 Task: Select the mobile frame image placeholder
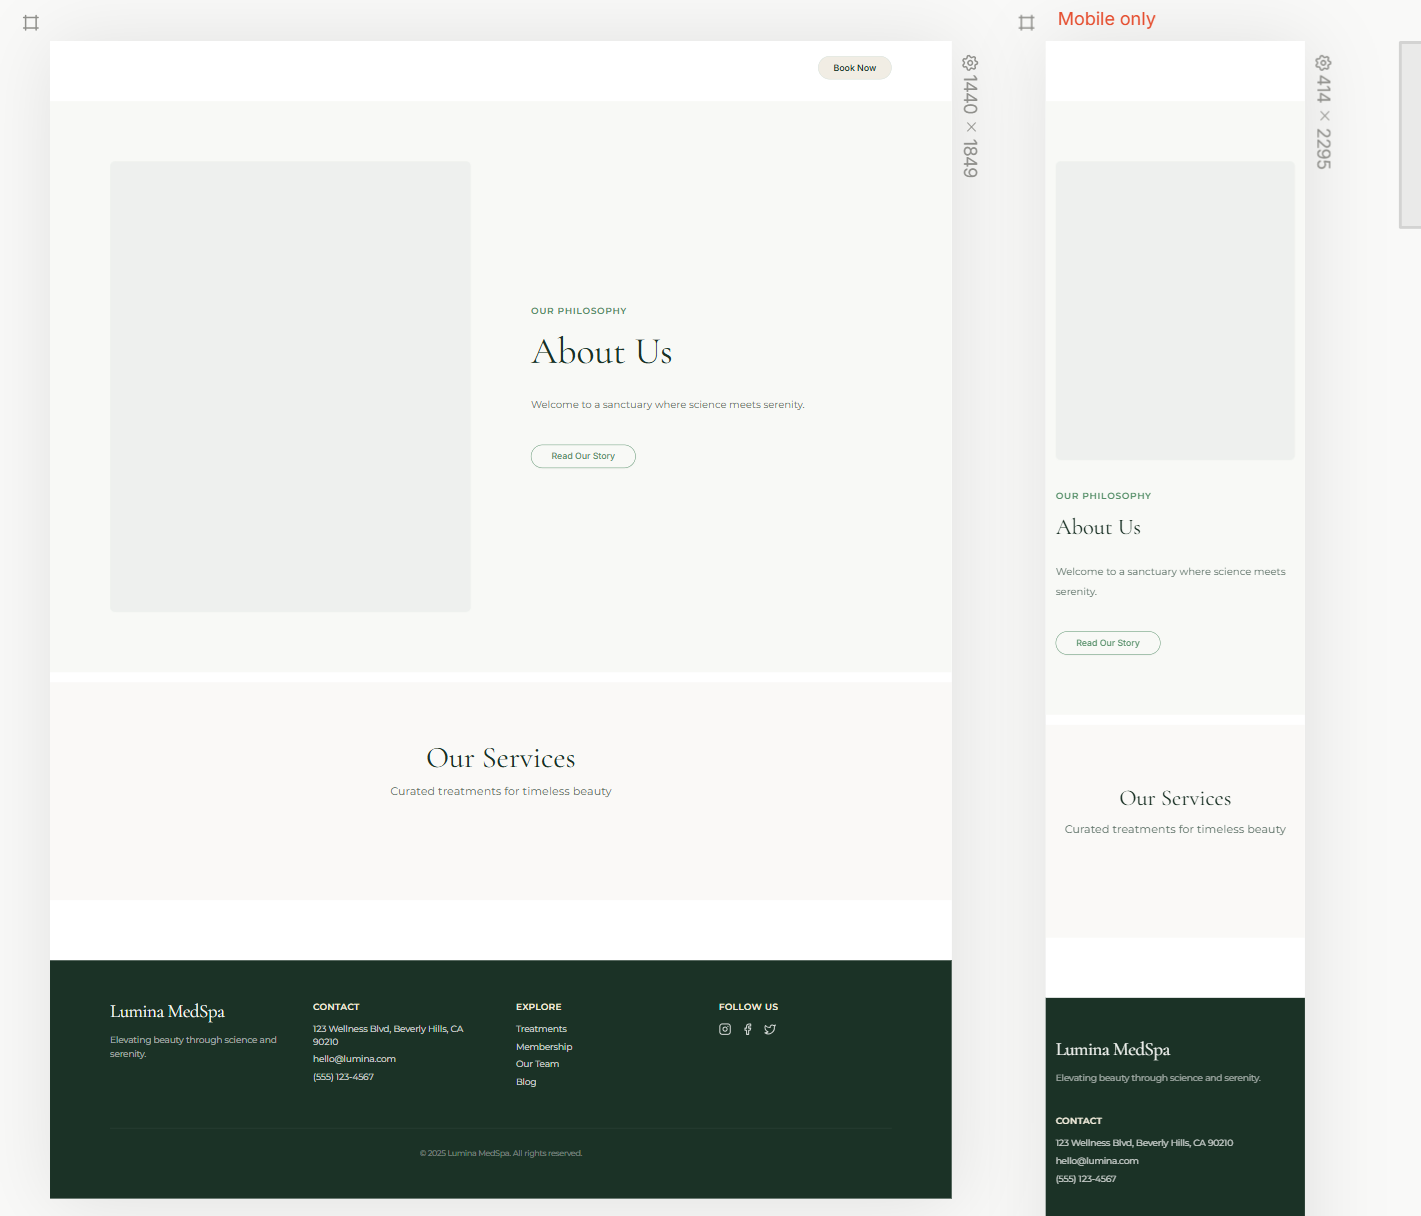pyautogui.click(x=1175, y=310)
